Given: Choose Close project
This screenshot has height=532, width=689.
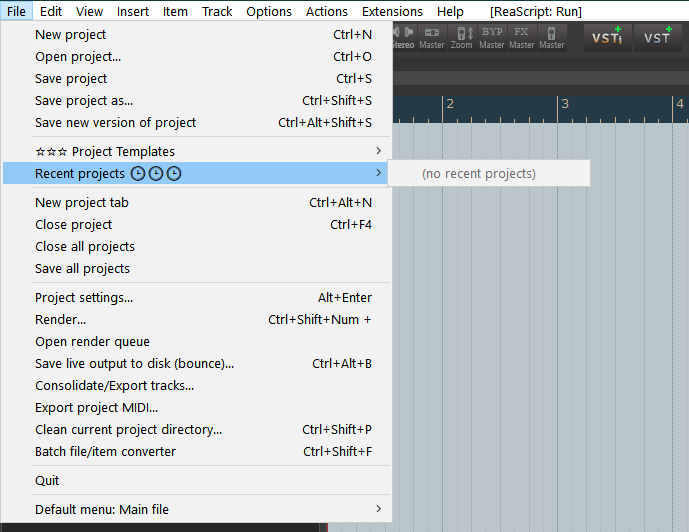Looking at the screenshot, I should point(196,224).
